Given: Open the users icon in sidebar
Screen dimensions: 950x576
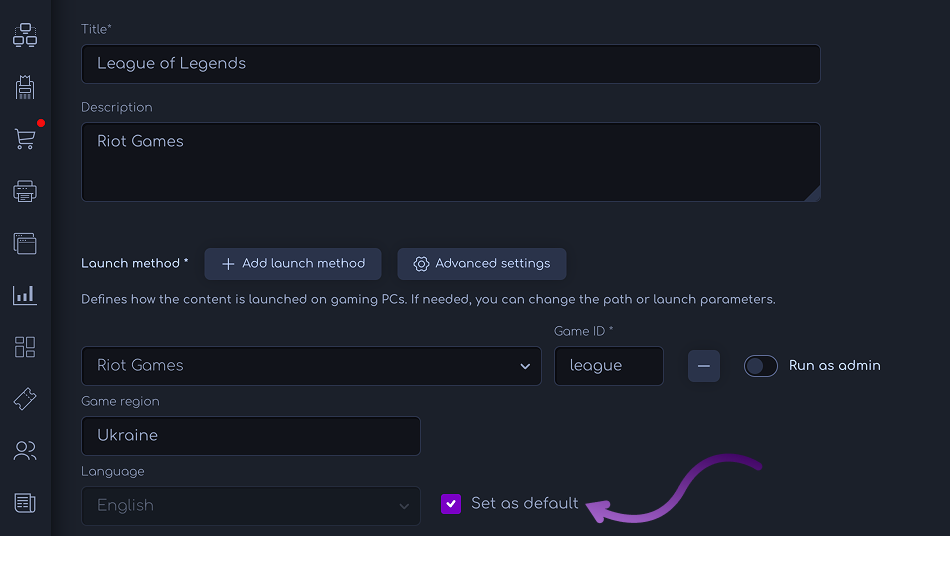Looking at the screenshot, I should click(x=25, y=451).
